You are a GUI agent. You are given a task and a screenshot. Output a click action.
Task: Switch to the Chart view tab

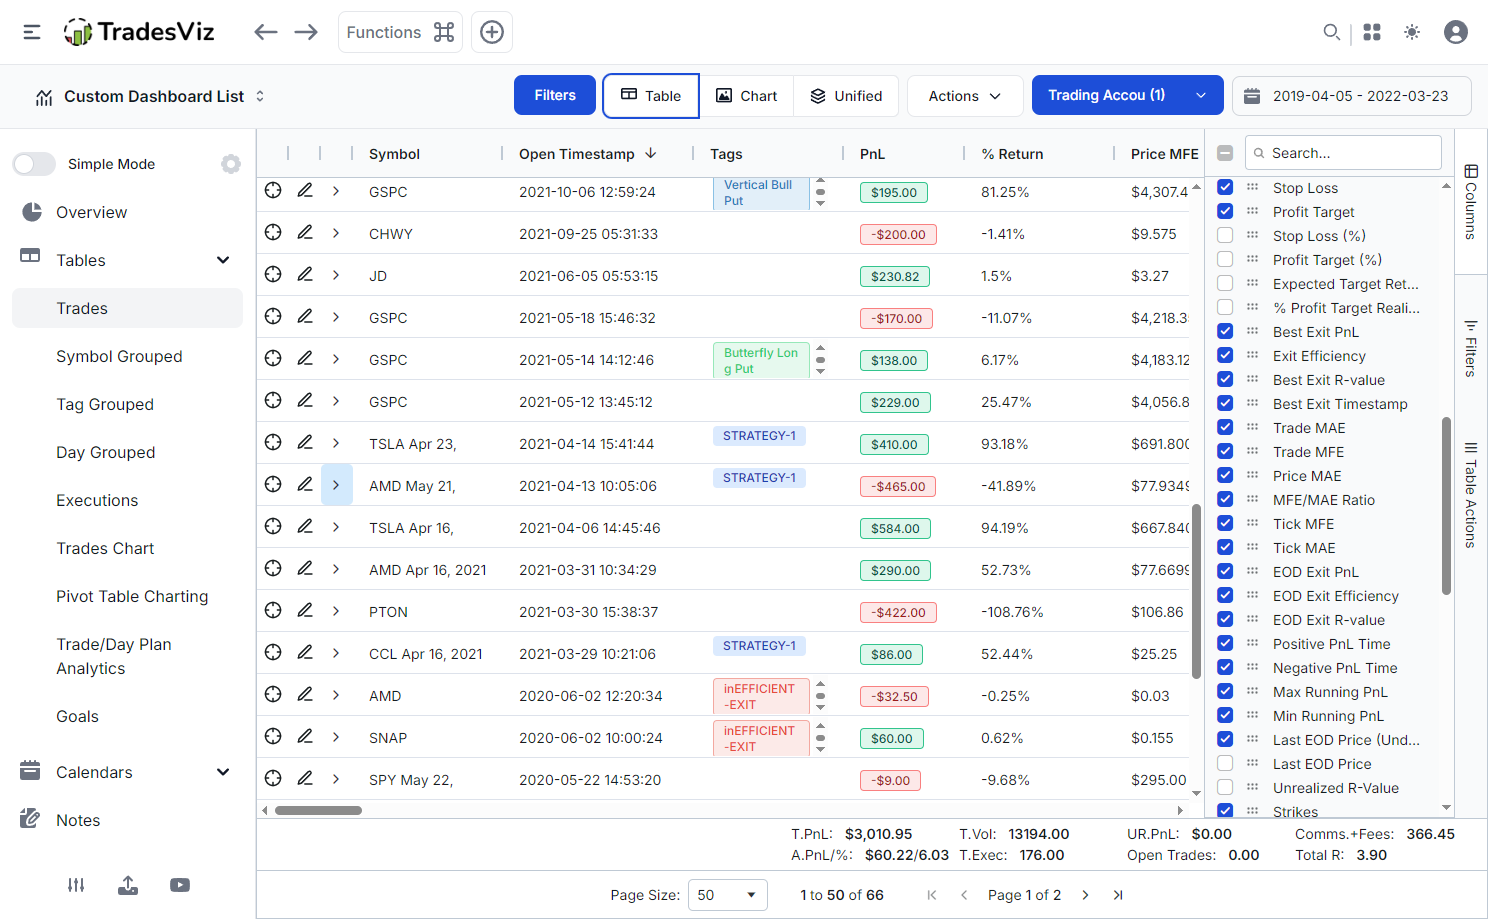(746, 95)
